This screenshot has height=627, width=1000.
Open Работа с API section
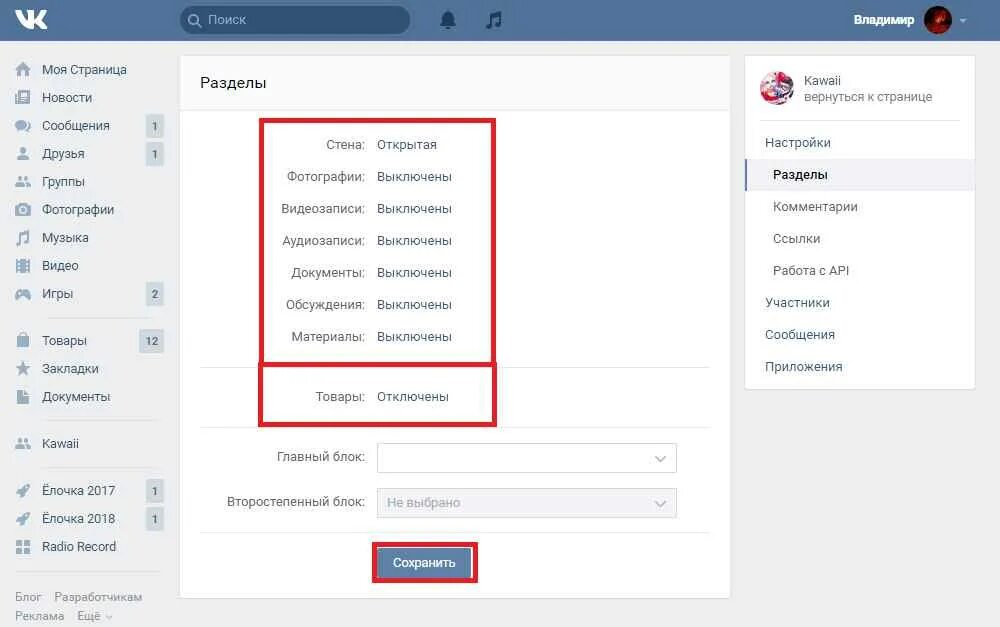(860, 270)
